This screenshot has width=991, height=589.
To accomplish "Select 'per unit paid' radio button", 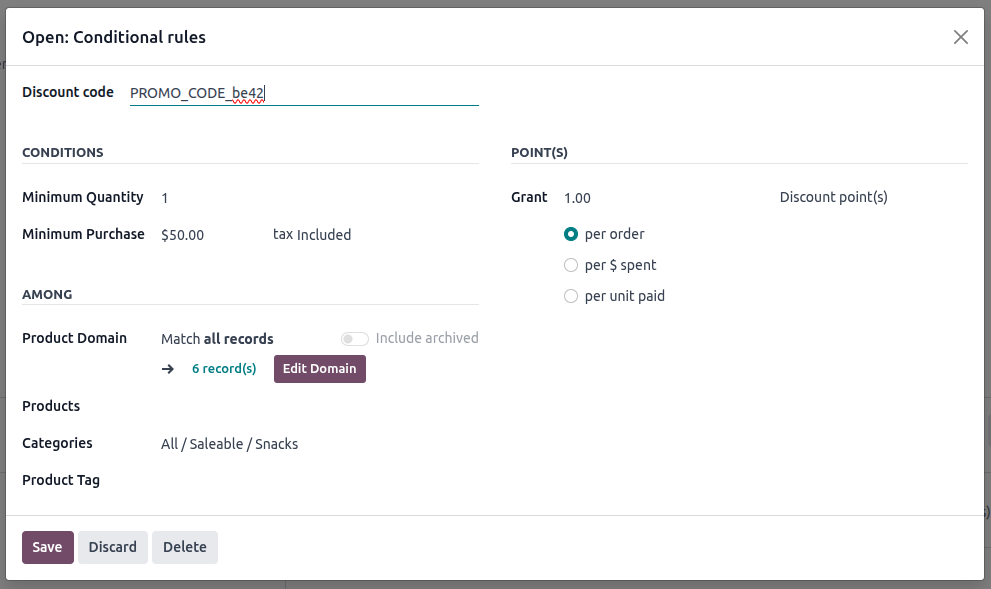I will [x=571, y=296].
